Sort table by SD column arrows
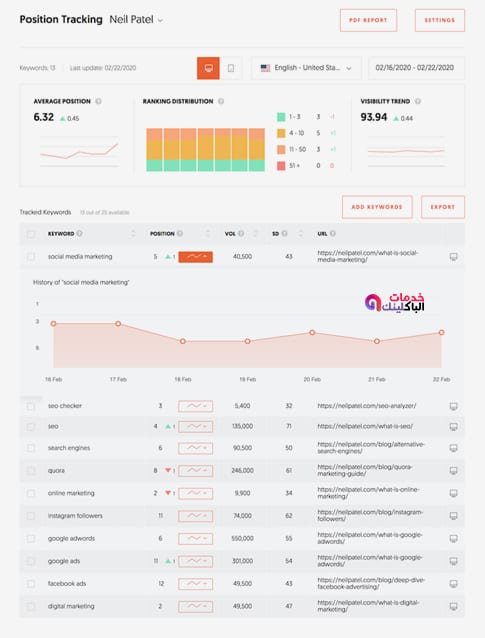Viewport: 485px width, 638px height. coord(300,234)
